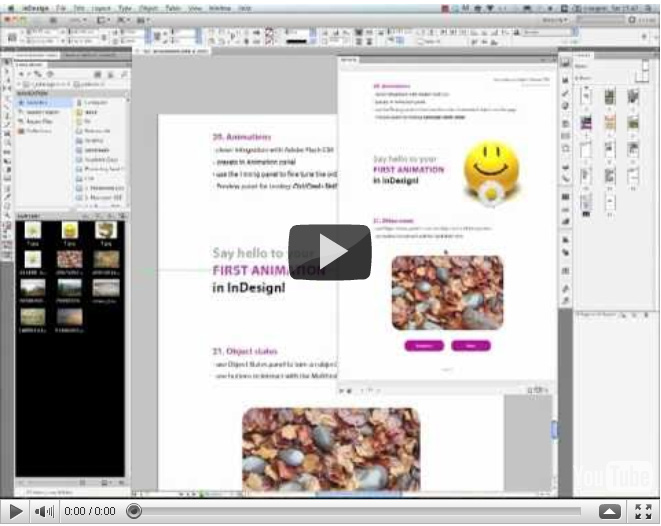Image resolution: width=661 pixels, height=526 pixels.
Task: Click the large play button overlay
Action: (x=330, y=252)
